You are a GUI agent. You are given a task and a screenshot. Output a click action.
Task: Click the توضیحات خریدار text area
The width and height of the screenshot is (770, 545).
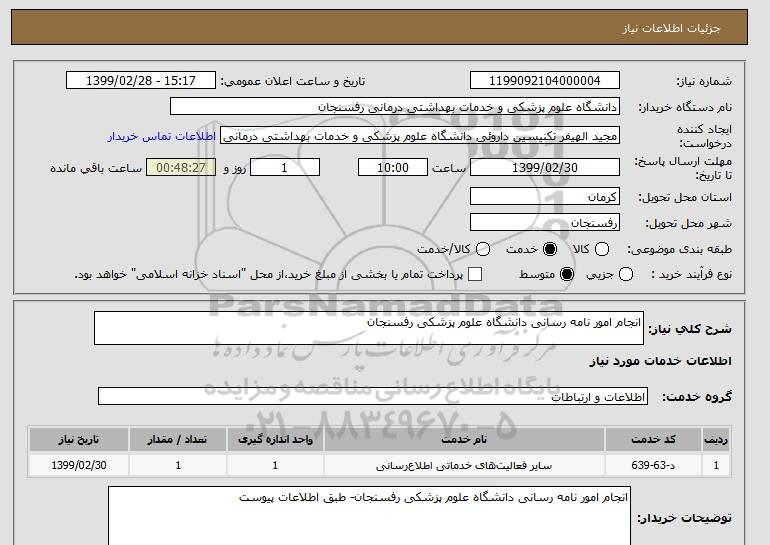(x=369, y=516)
